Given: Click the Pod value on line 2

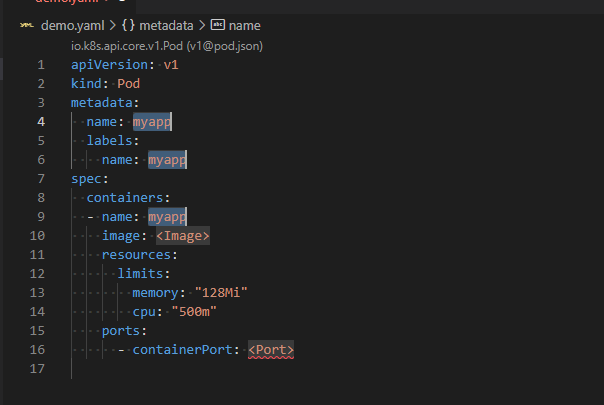Looking at the screenshot, I should tap(129, 84).
